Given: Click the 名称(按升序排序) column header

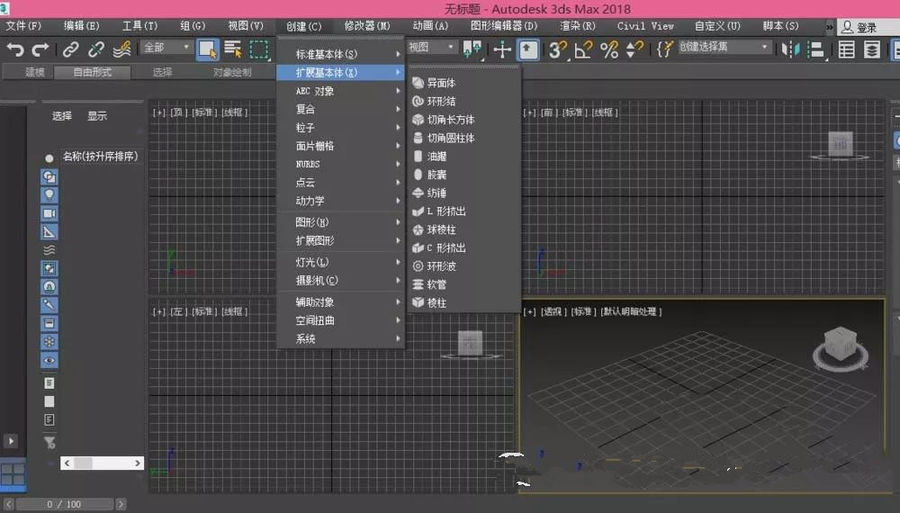Looking at the screenshot, I should click(x=100, y=156).
